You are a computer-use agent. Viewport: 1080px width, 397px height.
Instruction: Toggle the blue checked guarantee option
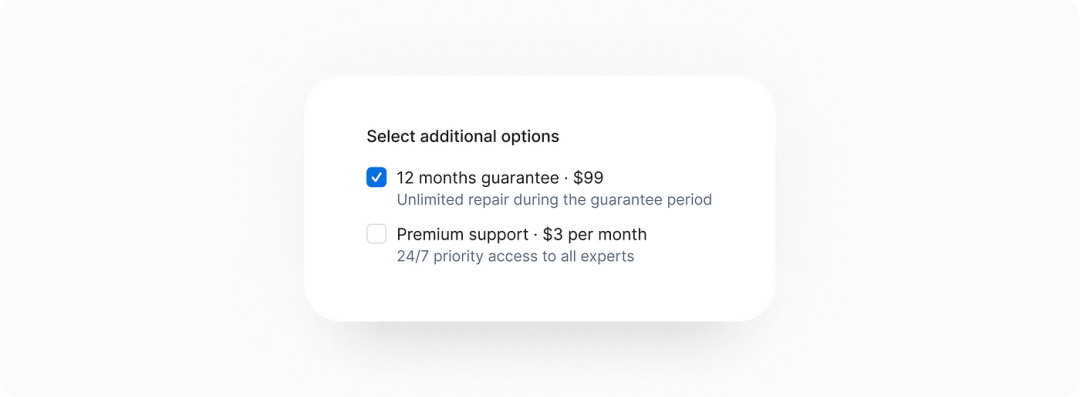point(376,177)
